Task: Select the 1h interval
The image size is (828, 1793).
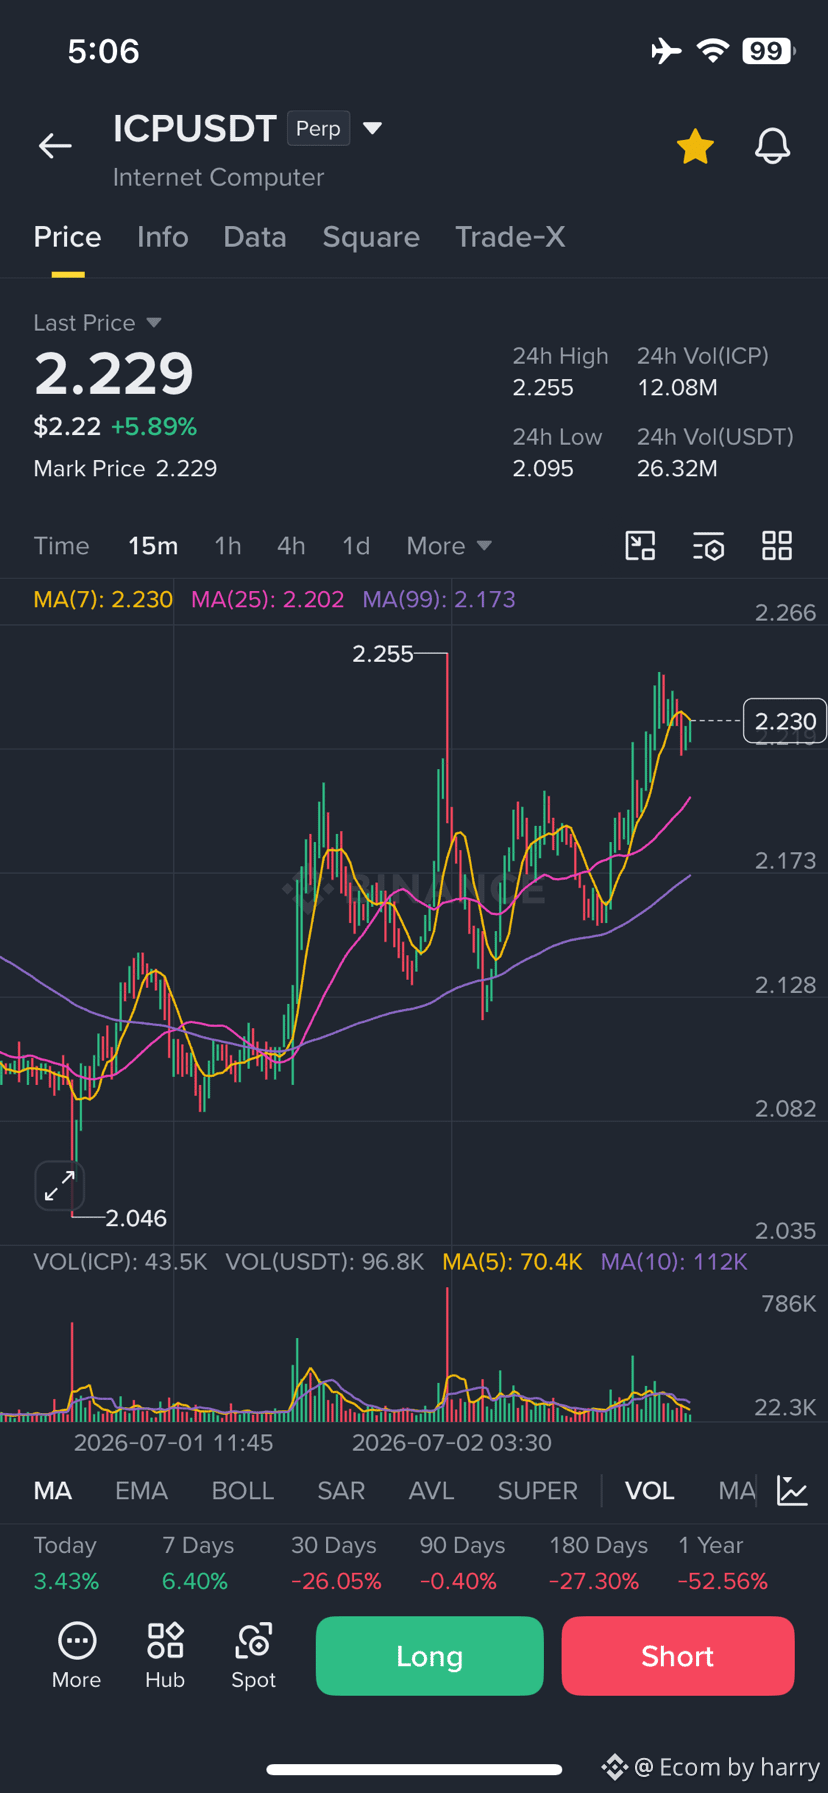Action: [228, 546]
